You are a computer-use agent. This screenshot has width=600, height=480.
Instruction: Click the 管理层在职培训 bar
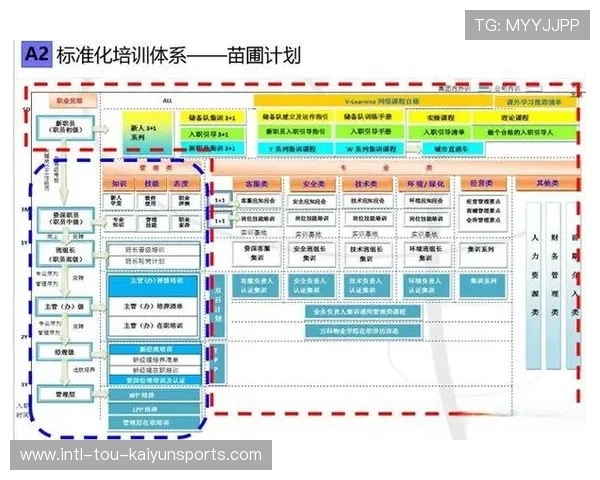pyautogui.click(x=154, y=423)
